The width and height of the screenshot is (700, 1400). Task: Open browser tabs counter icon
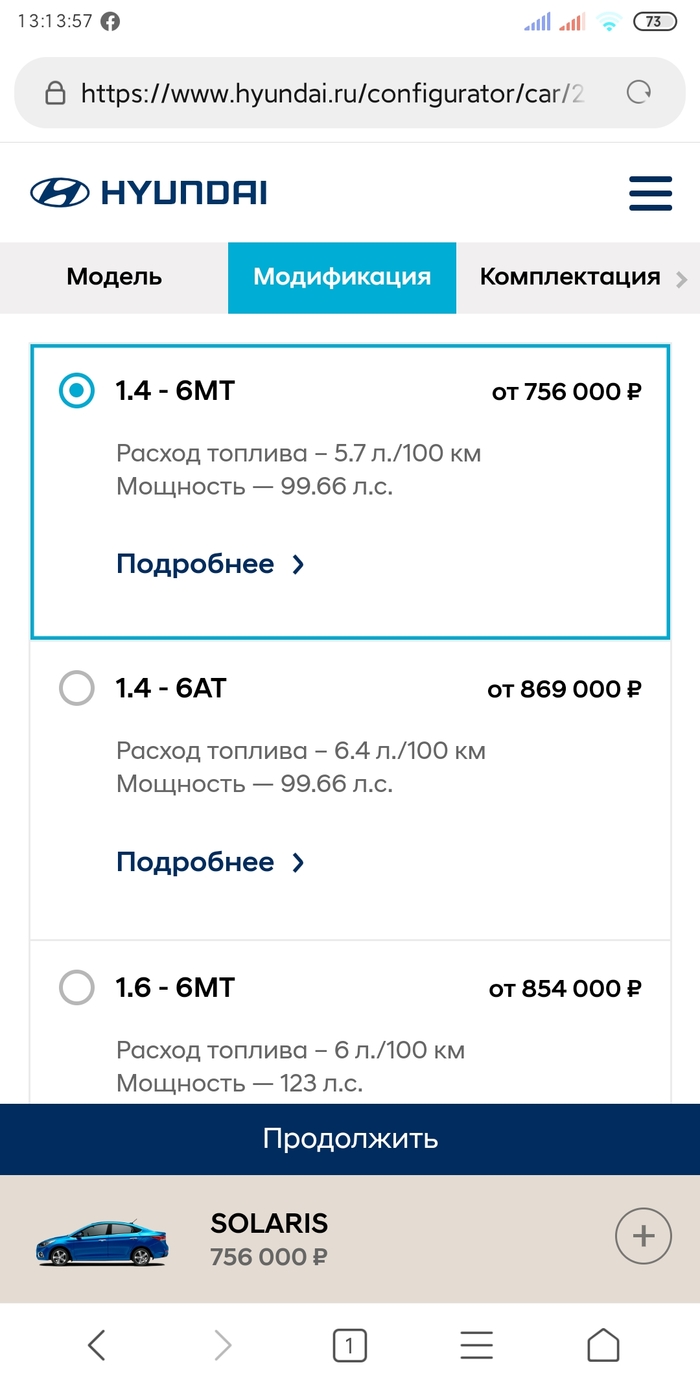point(349,1346)
